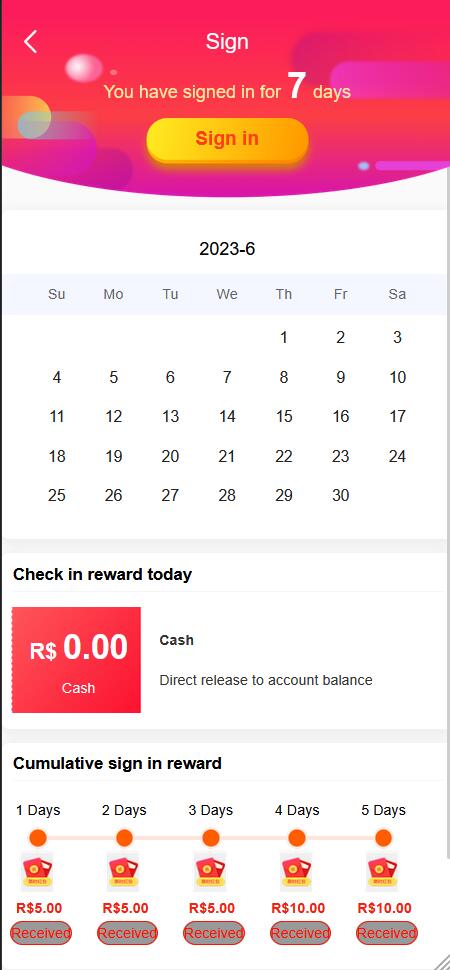Select the 3 Days orange progress dot
450x970 pixels.
click(210, 838)
